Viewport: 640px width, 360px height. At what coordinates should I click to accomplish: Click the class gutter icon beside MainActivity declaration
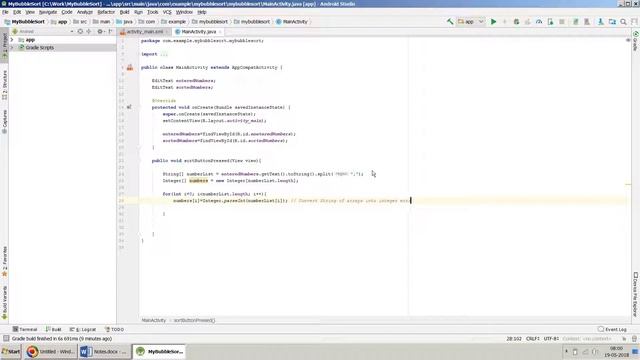click(130, 67)
